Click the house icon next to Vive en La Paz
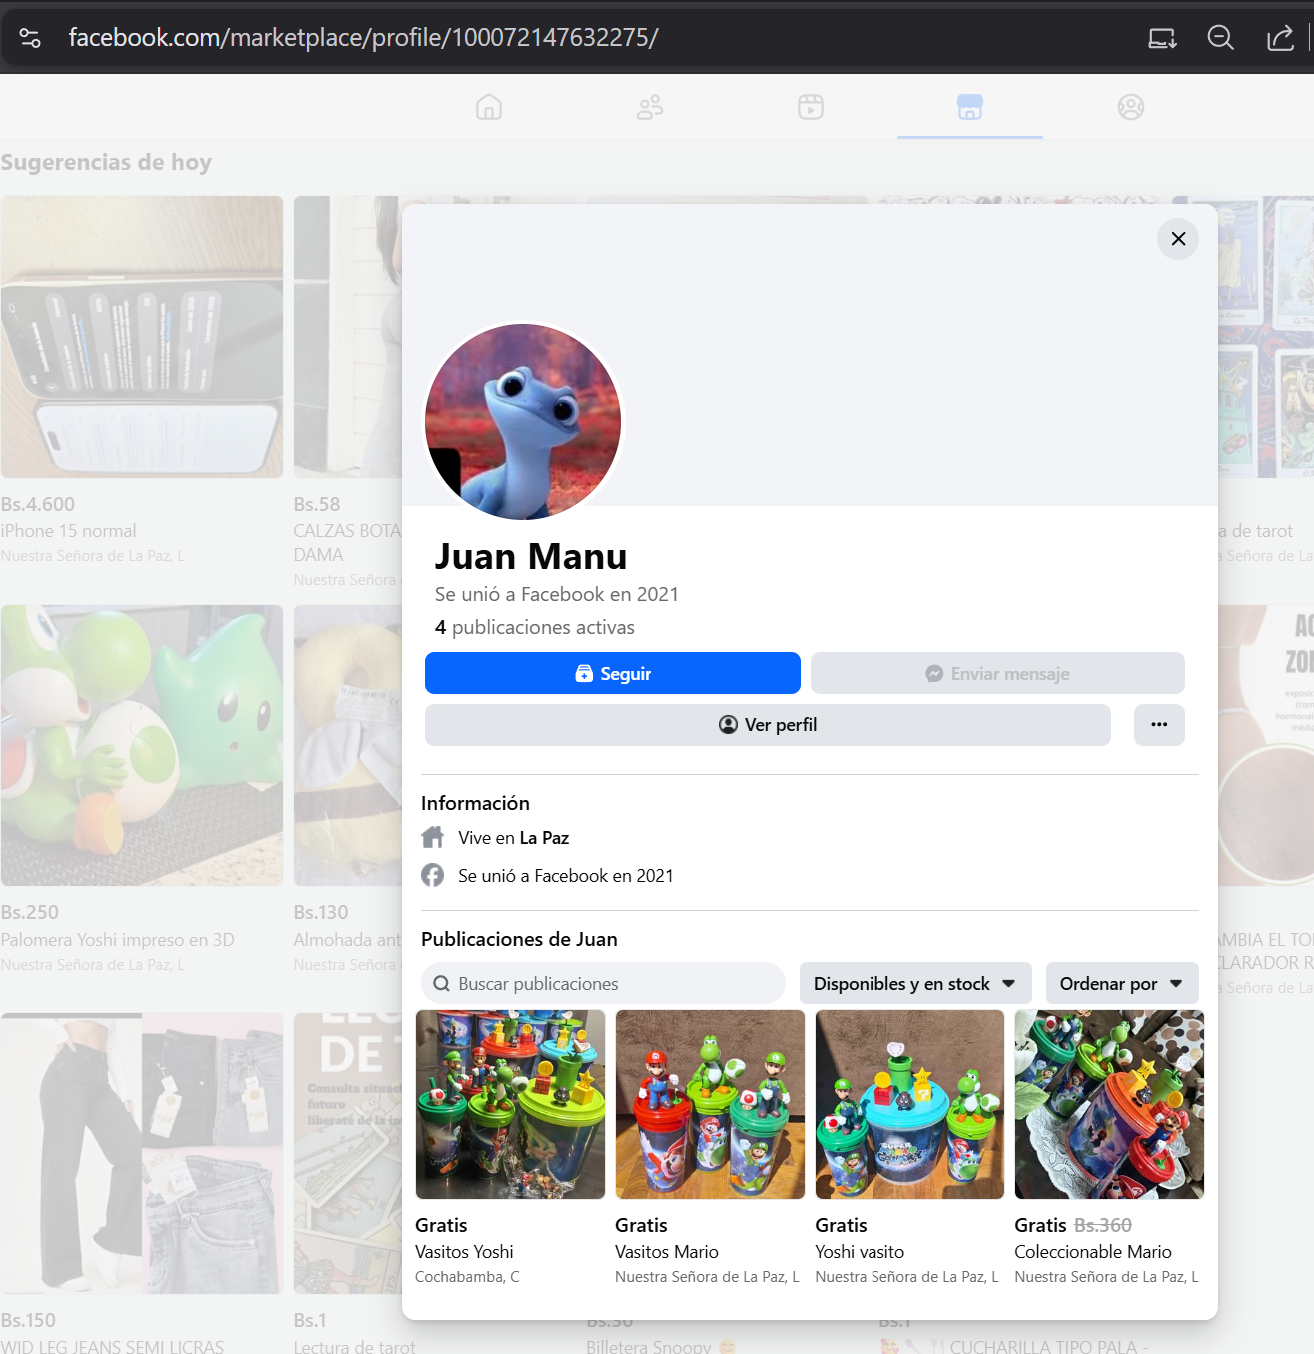The image size is (1314, 1354). [433, 837]
